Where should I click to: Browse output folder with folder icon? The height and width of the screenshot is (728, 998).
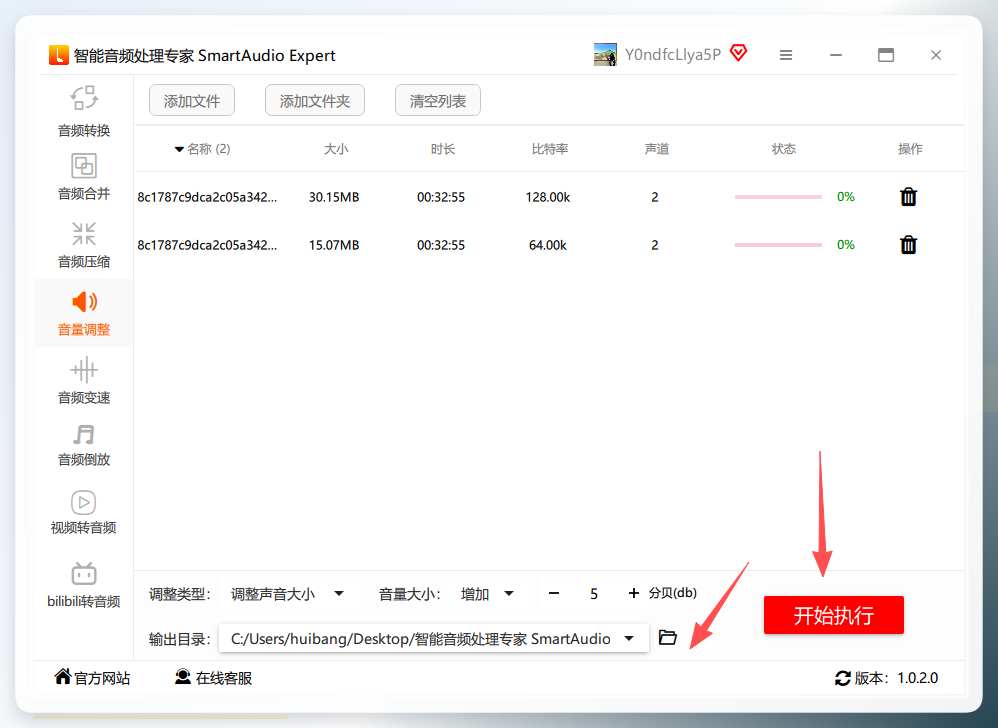click(x=668, y=637)
